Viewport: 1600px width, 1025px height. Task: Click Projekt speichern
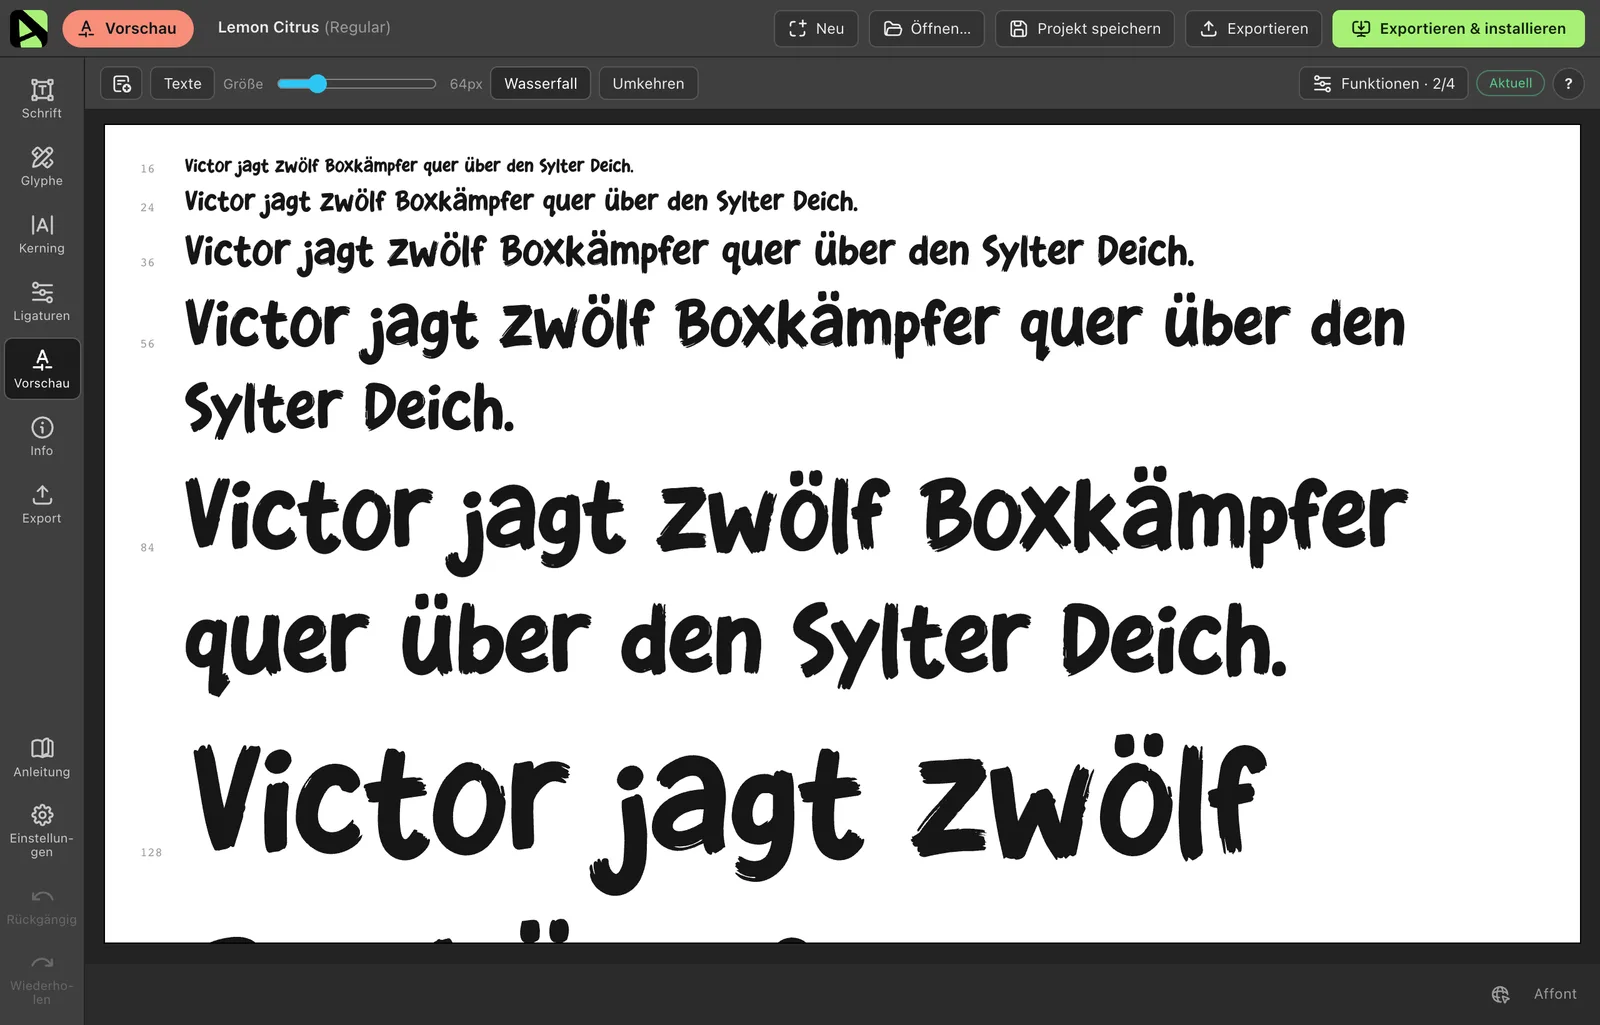pyautogui.click(x=1085, y=28)
